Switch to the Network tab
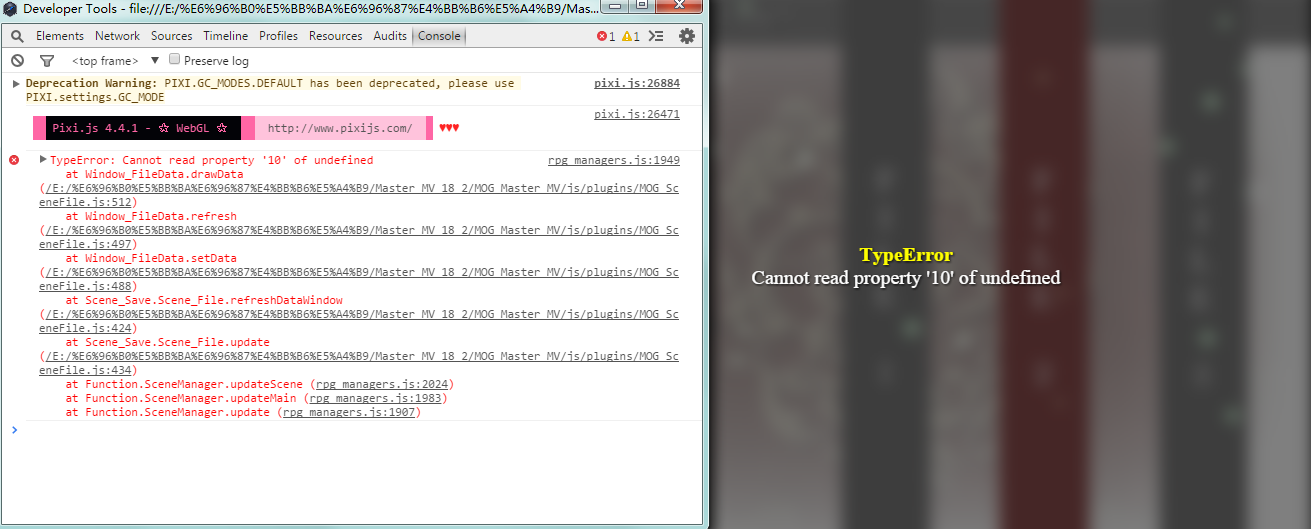 pos(117,36)
